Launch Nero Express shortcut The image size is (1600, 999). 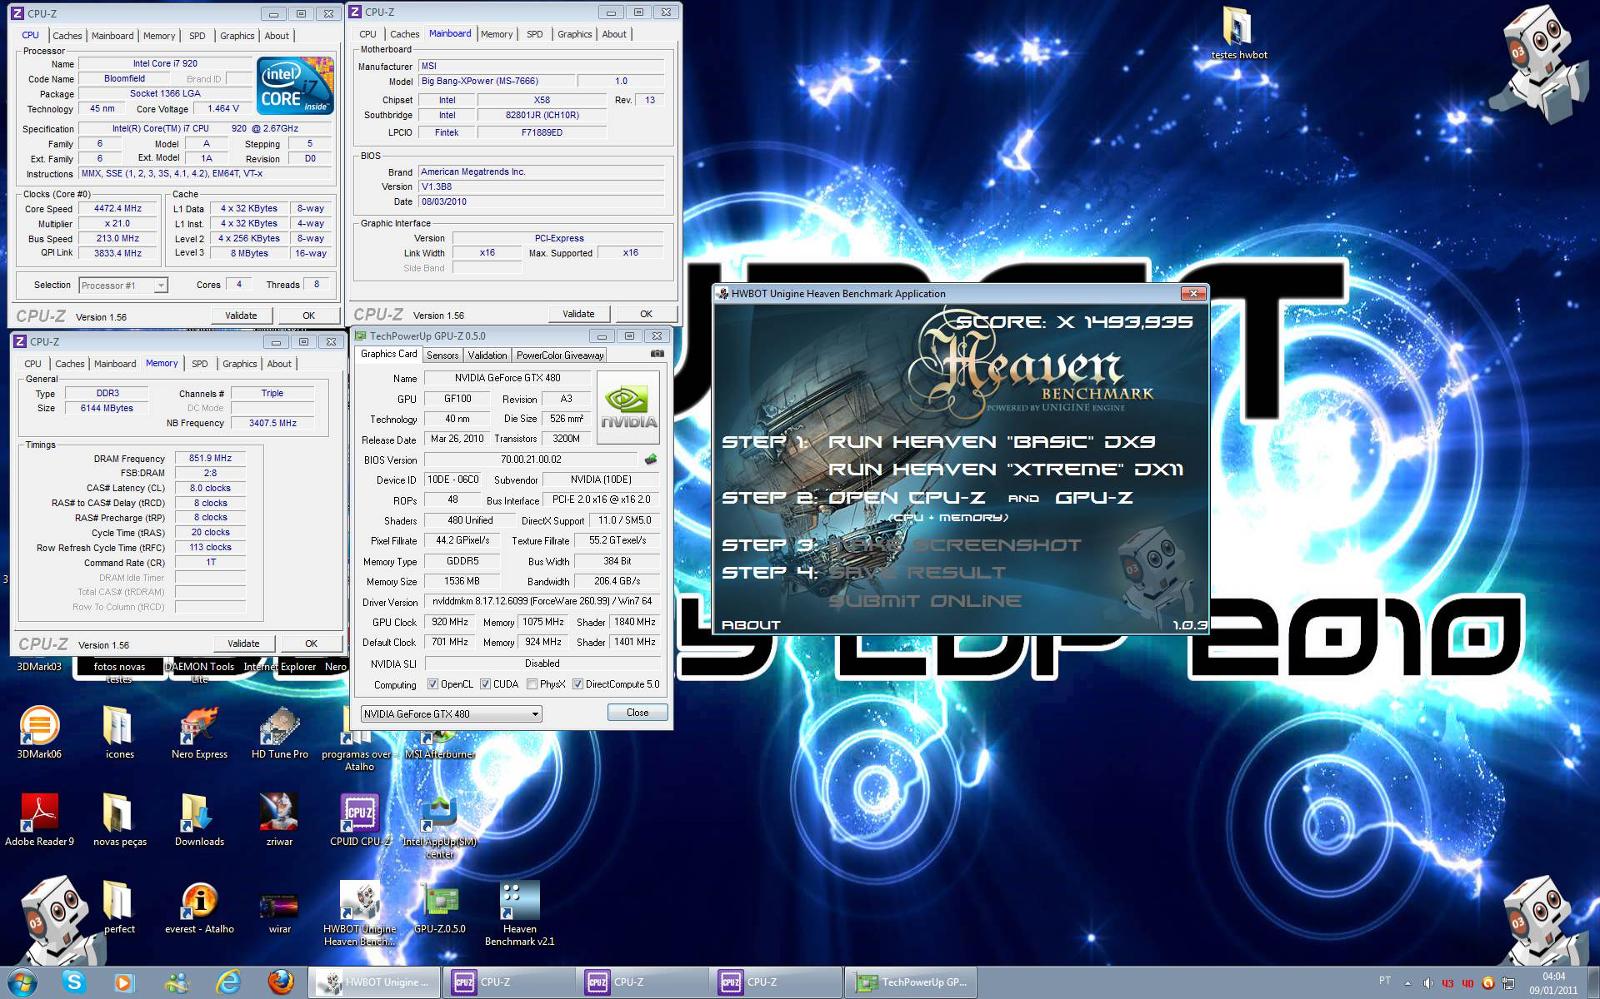click(199, 732)
